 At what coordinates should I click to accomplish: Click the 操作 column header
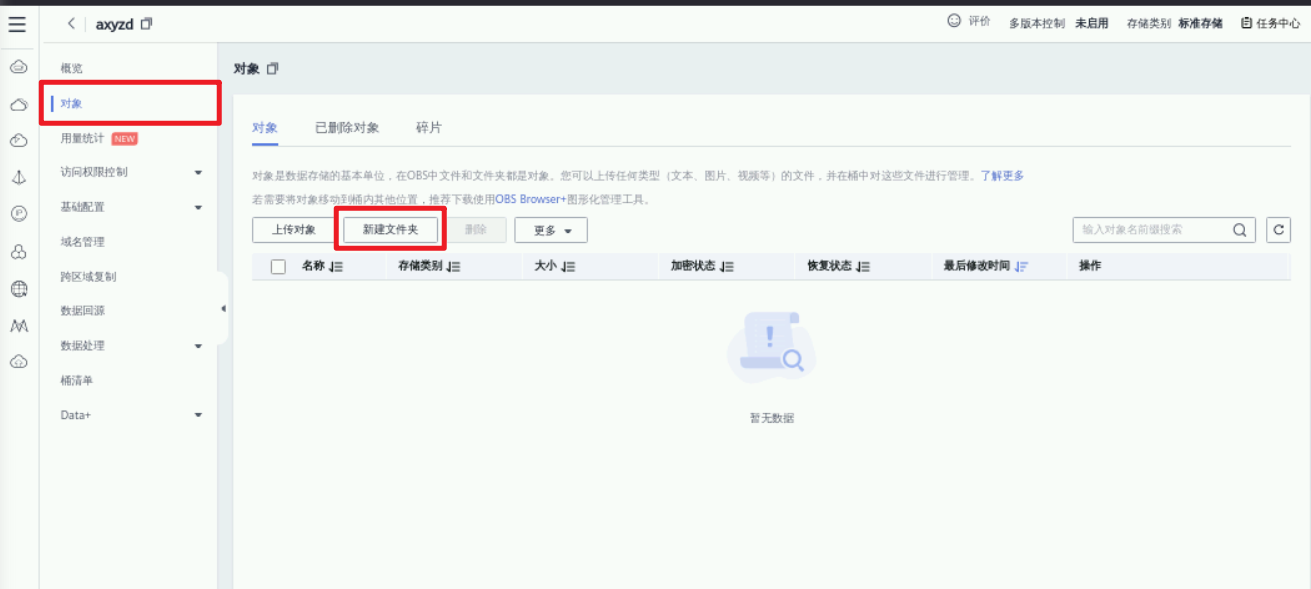point(1090,266)
